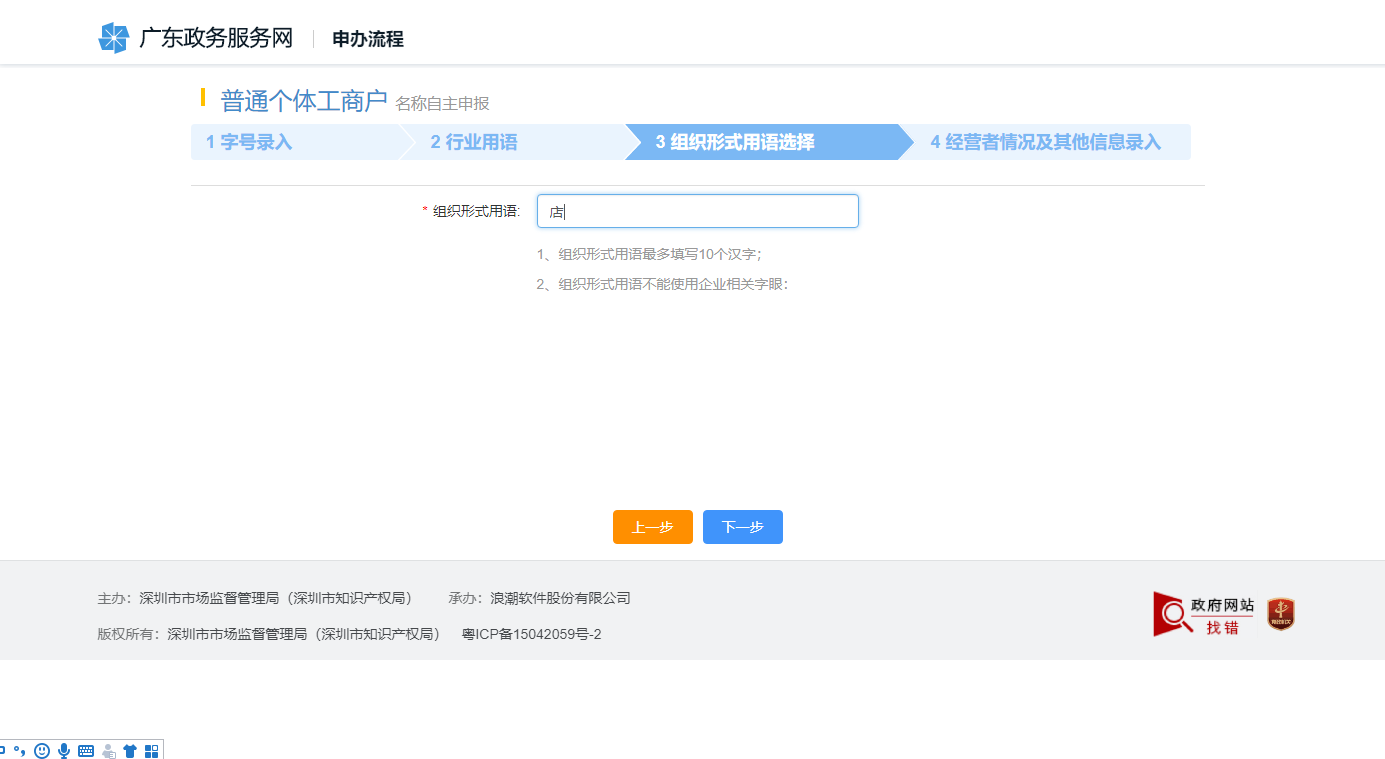Click the 上一步 button

[x=652, y=527]
